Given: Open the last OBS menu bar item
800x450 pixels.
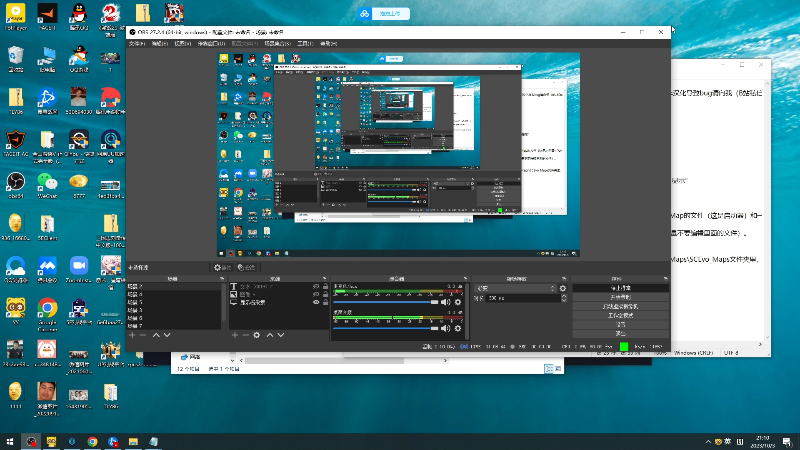Looking at the screenshot, I should pyautogui.click(x=328, y=44).
